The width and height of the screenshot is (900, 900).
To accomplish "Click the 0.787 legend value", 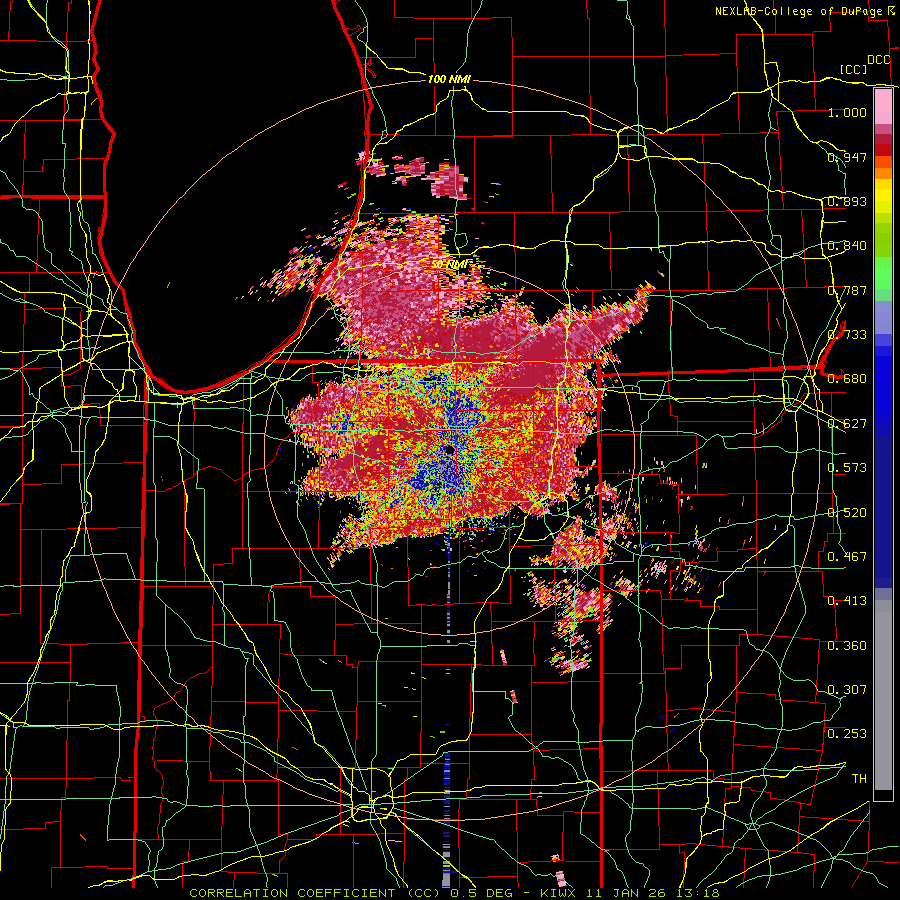I will (847, 290).
